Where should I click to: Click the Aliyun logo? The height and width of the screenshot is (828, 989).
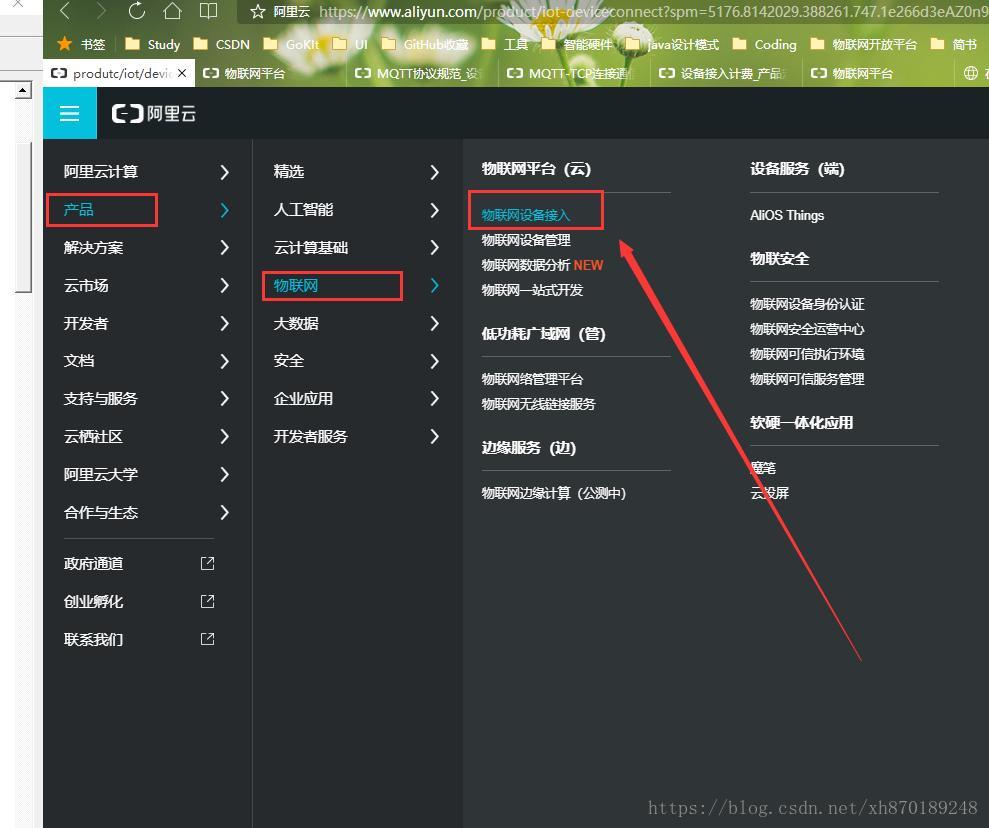(x=154, y=114)
